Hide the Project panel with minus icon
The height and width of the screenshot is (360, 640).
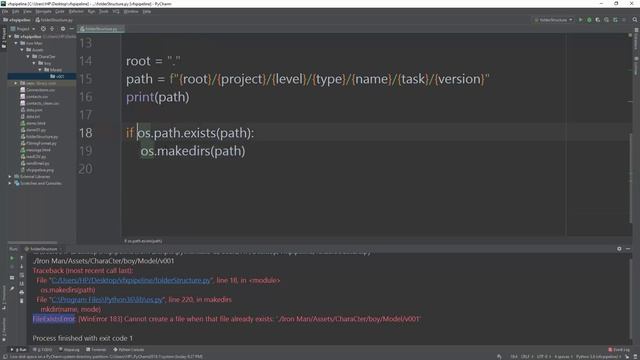pyautogui.click(x=71, y=29)
